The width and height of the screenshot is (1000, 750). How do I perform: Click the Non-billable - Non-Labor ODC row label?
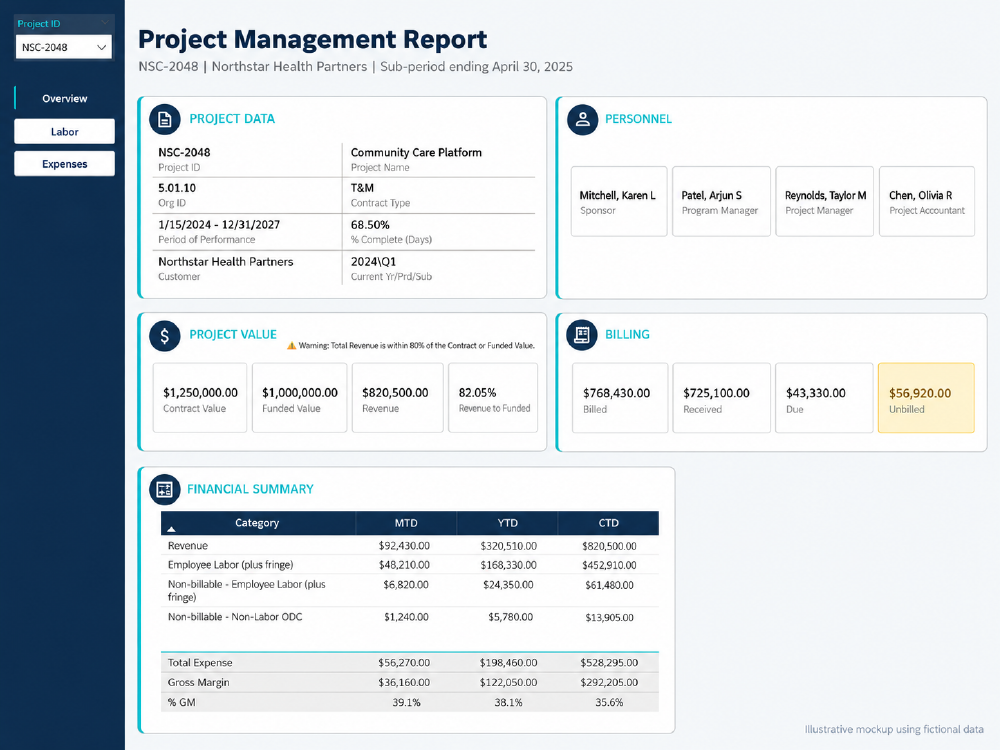click(x=235, y=617)
